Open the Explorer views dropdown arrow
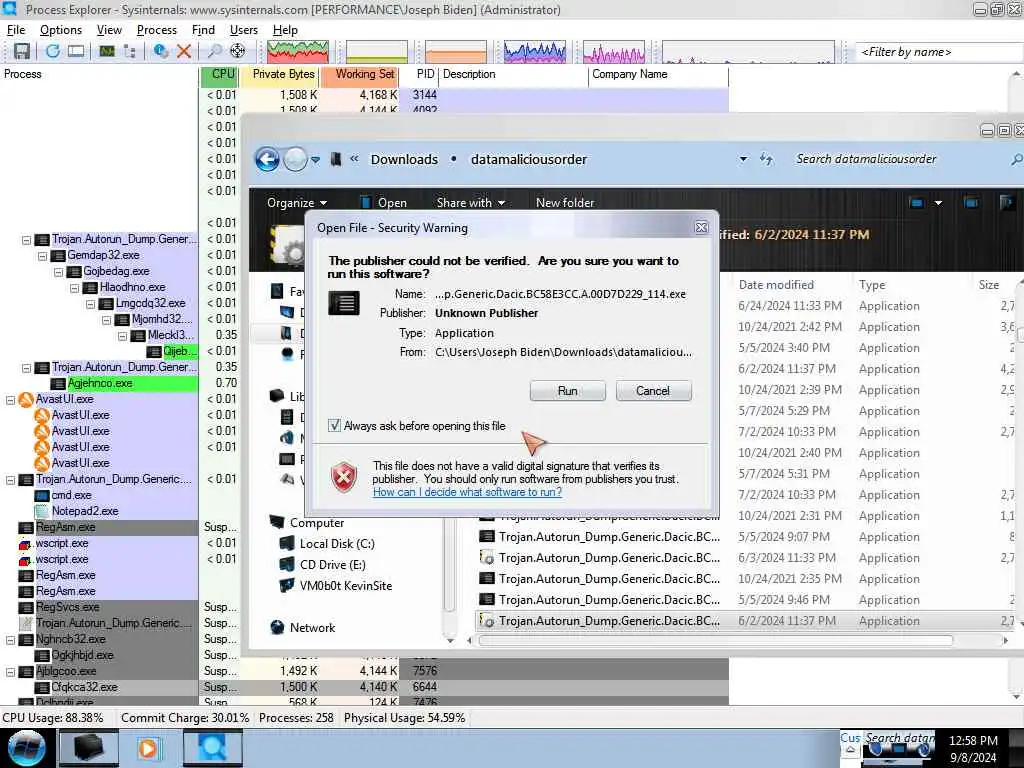 938,203
